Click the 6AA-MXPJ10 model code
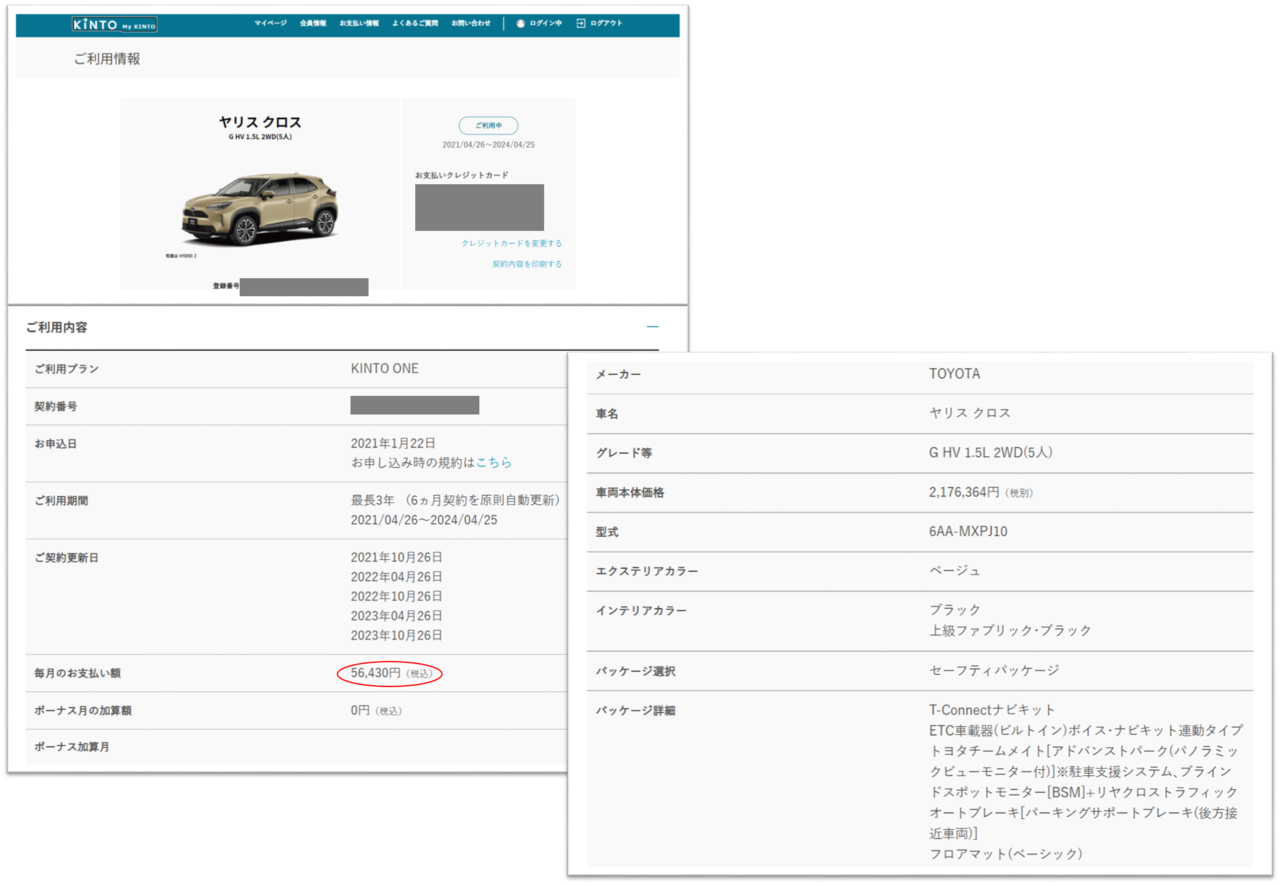Screen dimensions: 1280x885 pyautogui.click(x=968, y=531)
